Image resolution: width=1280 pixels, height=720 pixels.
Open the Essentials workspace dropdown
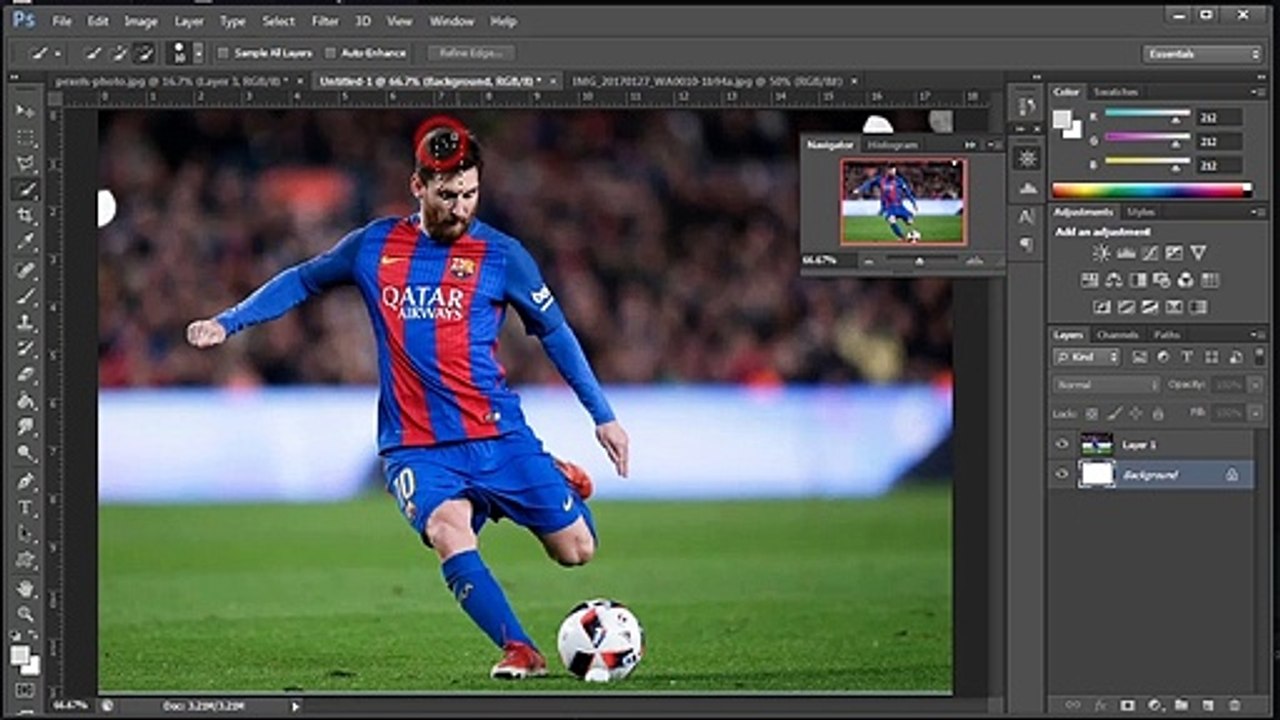pos(1203,54)
